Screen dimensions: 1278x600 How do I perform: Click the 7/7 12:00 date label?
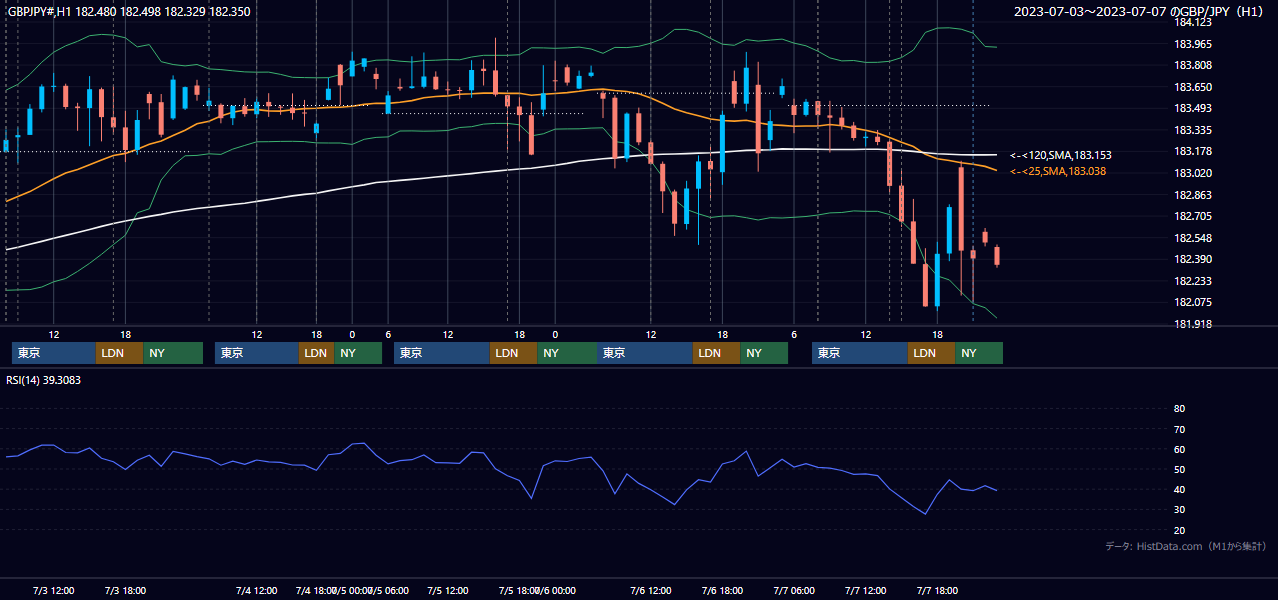click(x=866, y=591)
